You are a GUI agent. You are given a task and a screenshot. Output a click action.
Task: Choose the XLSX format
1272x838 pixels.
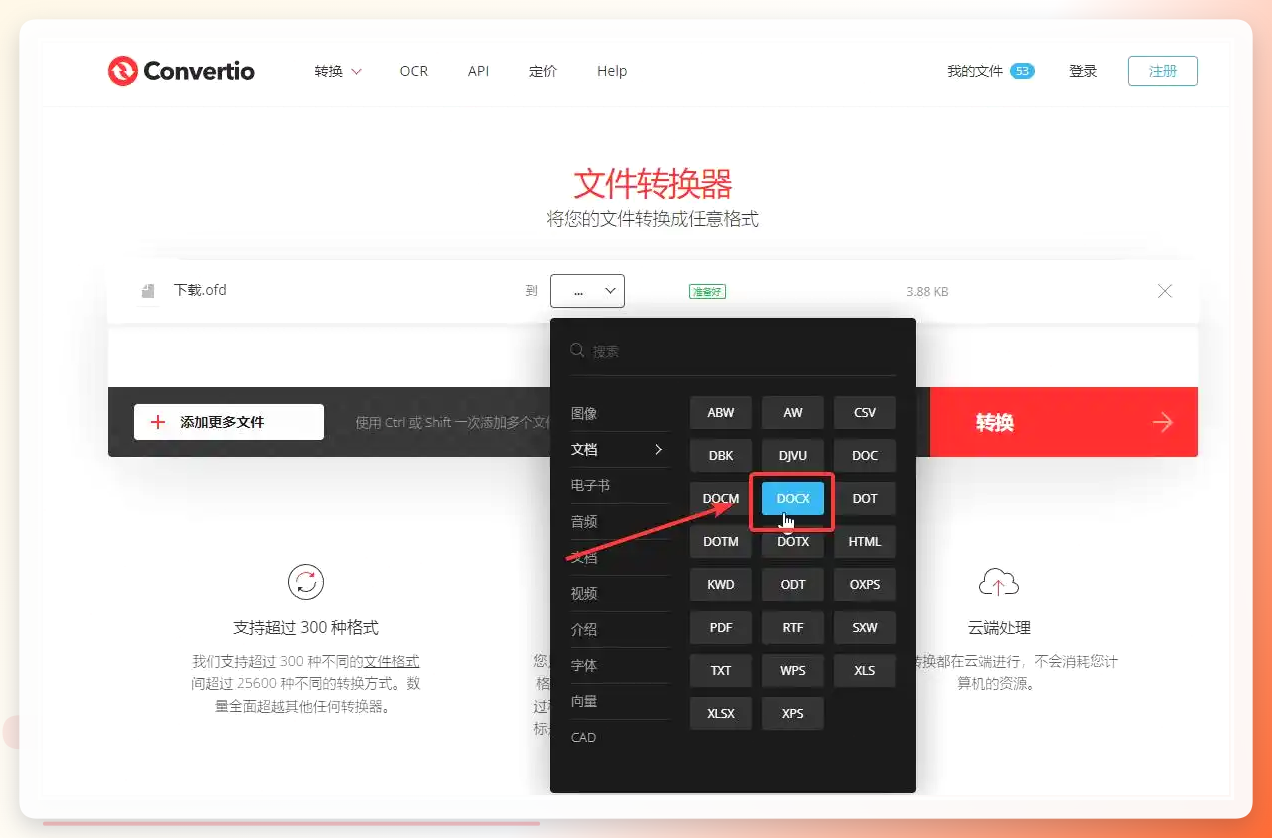721,713
